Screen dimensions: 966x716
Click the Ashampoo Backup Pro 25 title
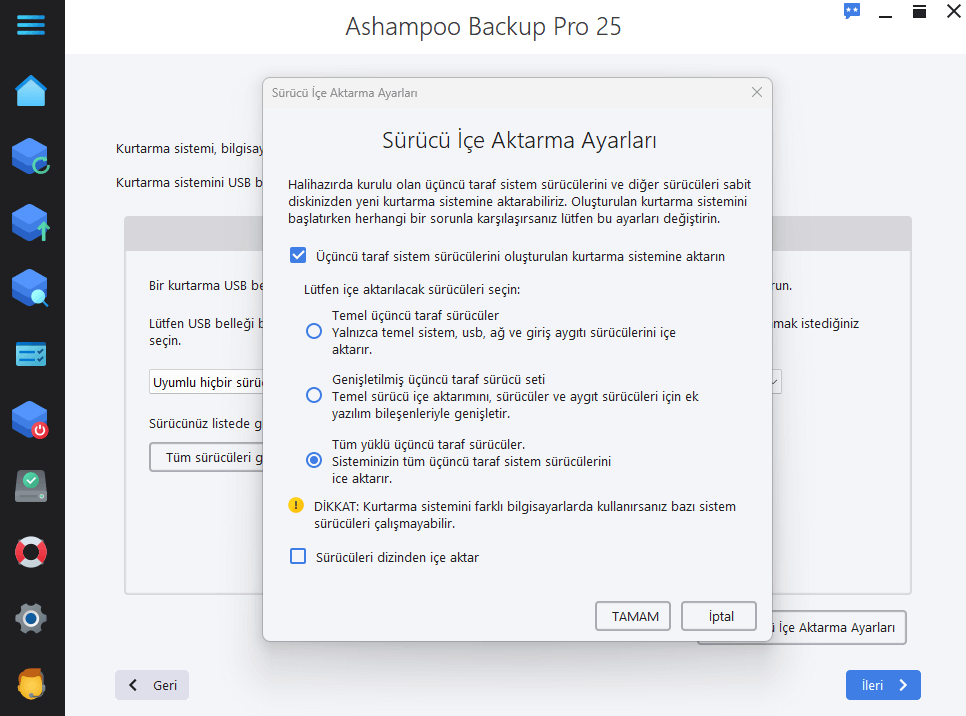click(483, 26)
